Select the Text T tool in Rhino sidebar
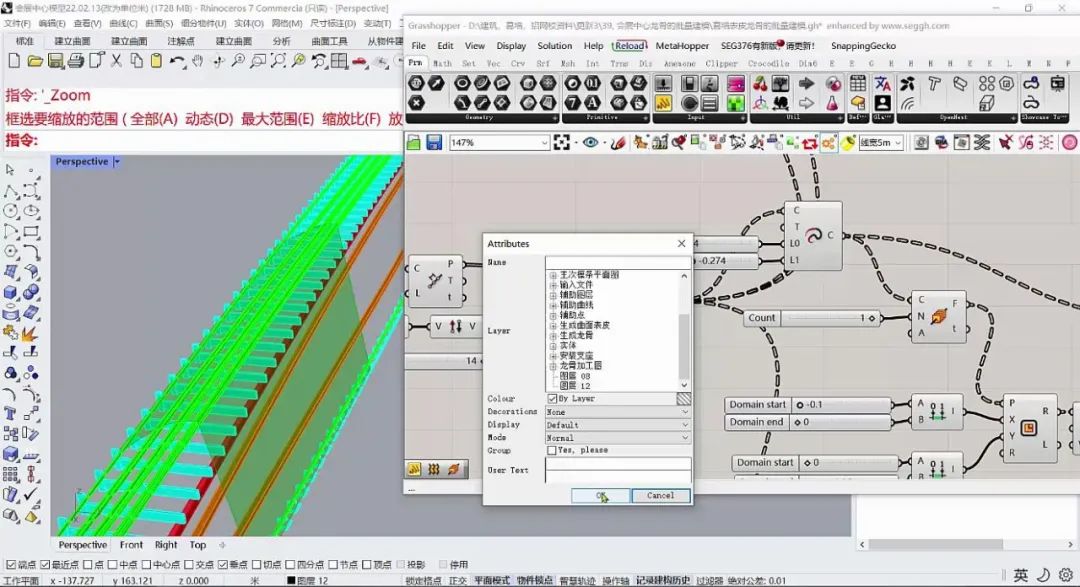Viewport: 1080px width, 587px height. pos(10,413)
